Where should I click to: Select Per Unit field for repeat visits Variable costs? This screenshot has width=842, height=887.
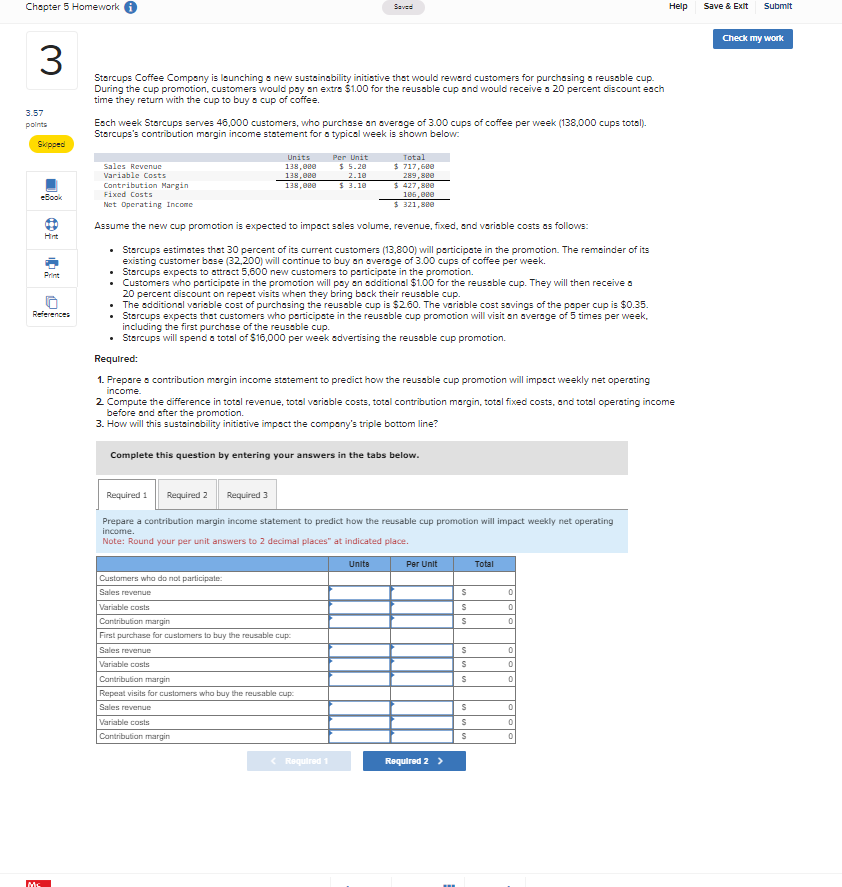tap(422, 722)
